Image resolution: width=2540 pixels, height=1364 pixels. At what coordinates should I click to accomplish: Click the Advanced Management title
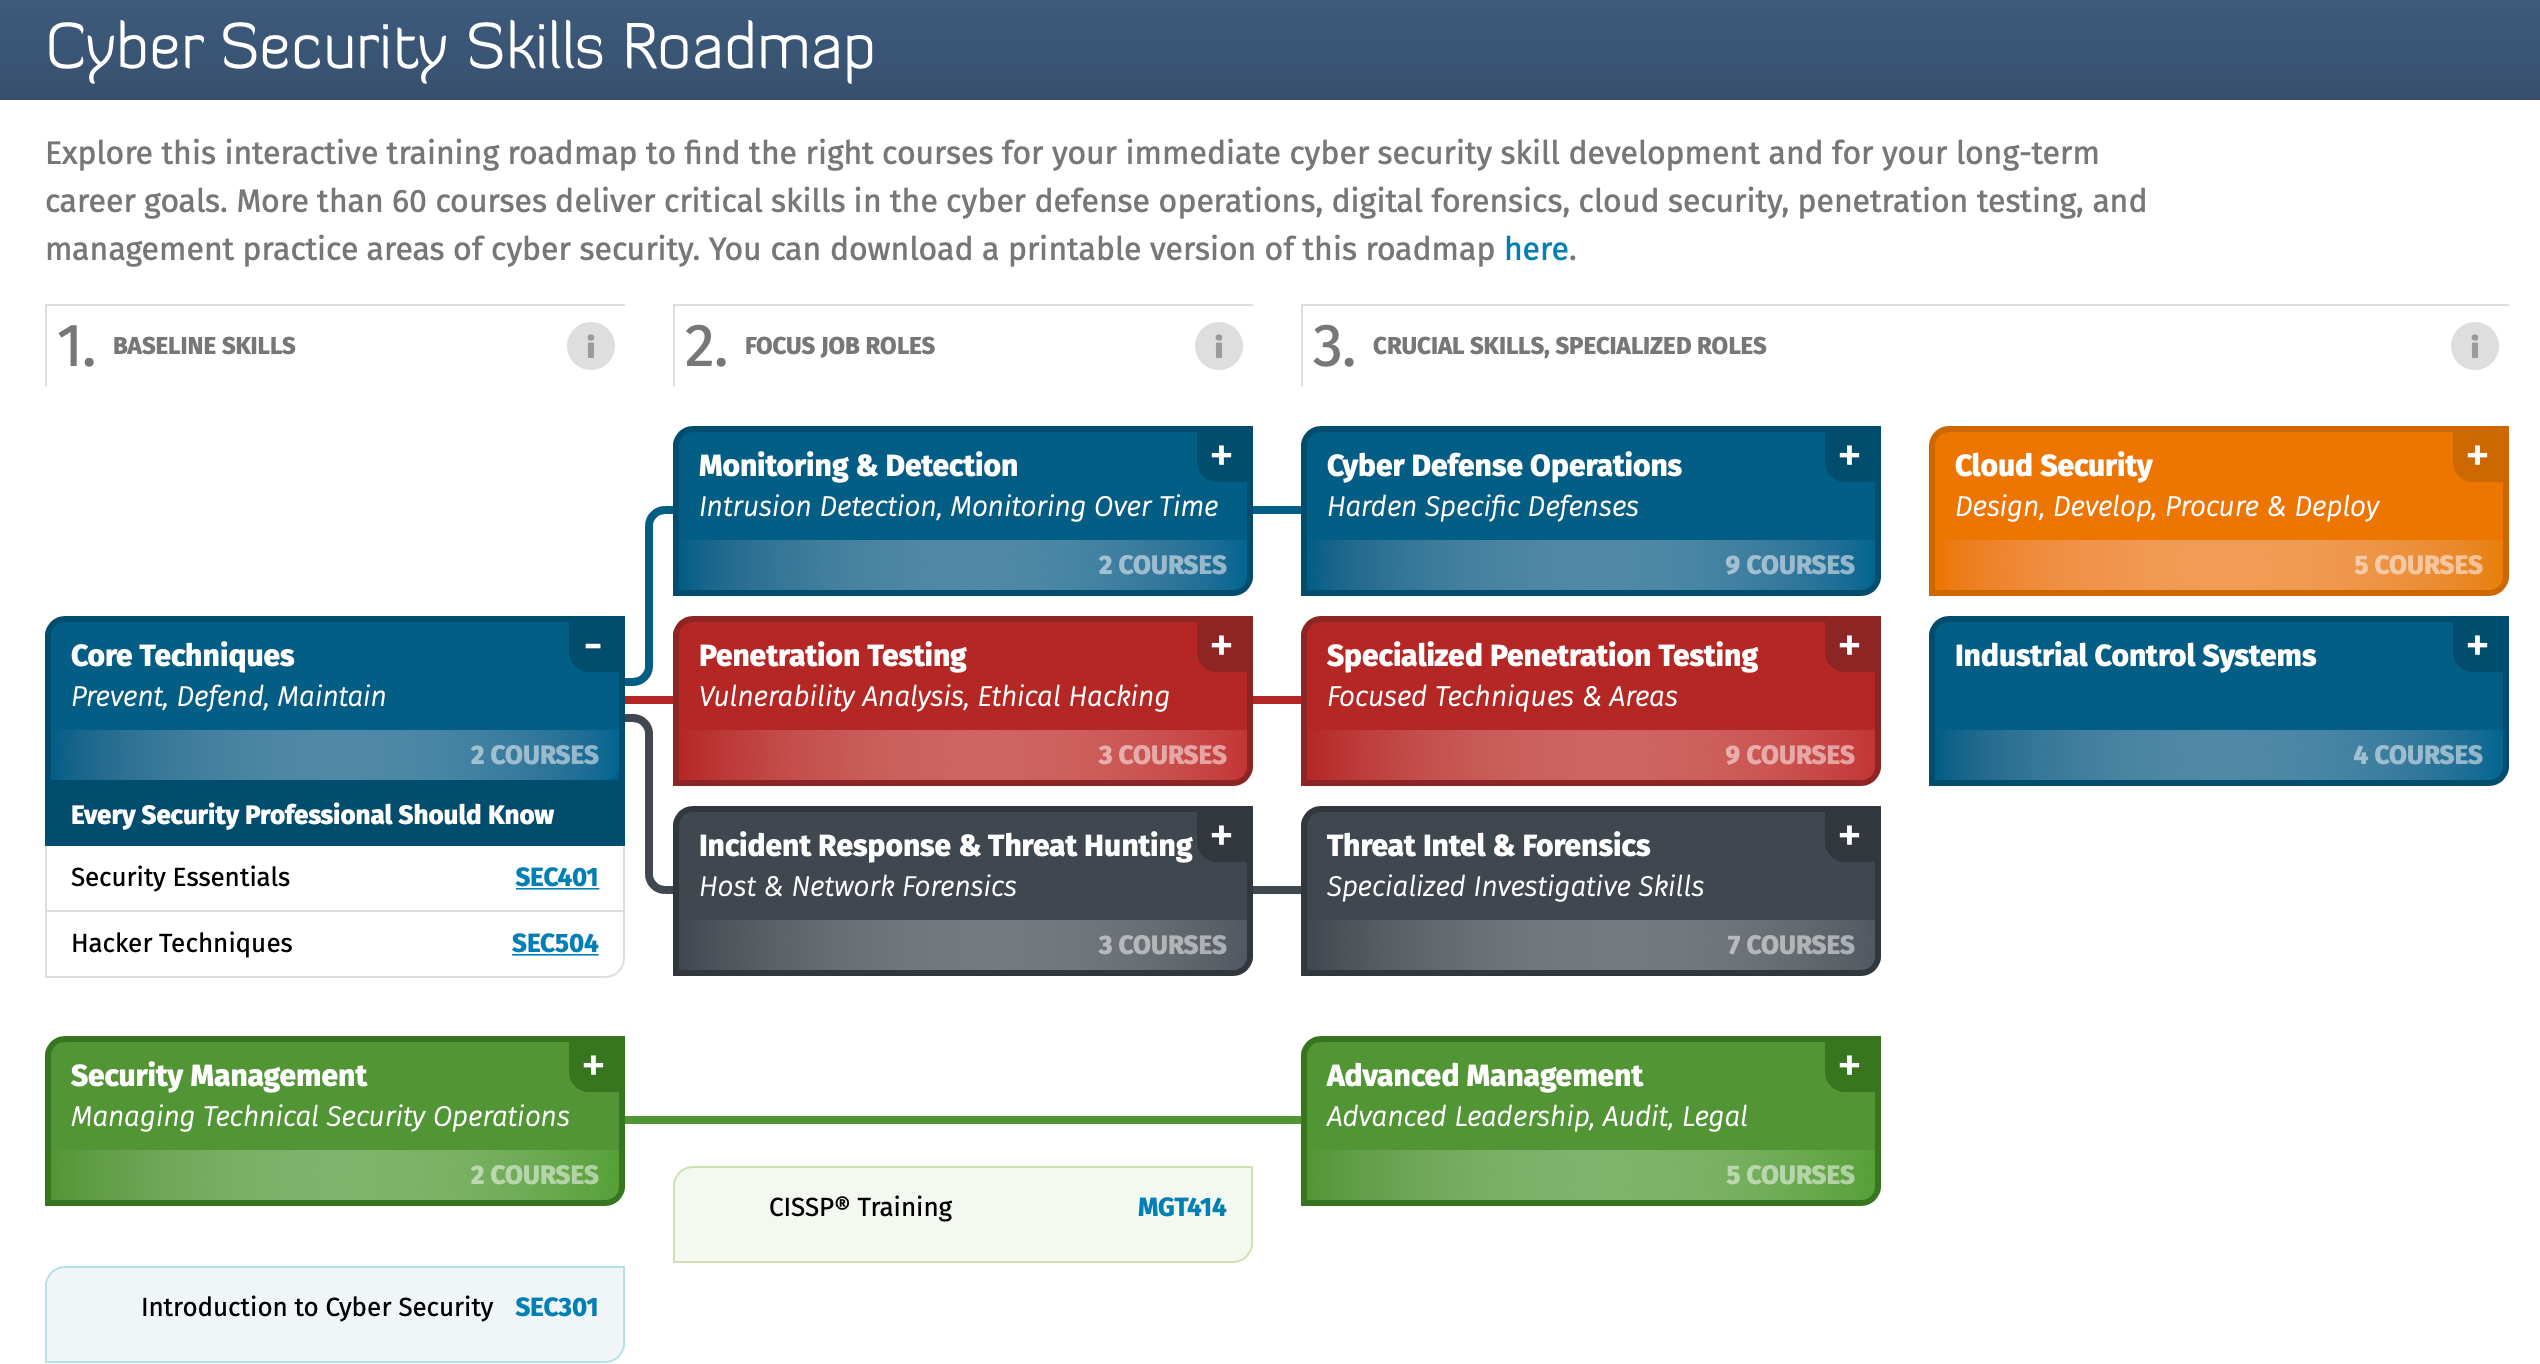pos(1484,1075)
